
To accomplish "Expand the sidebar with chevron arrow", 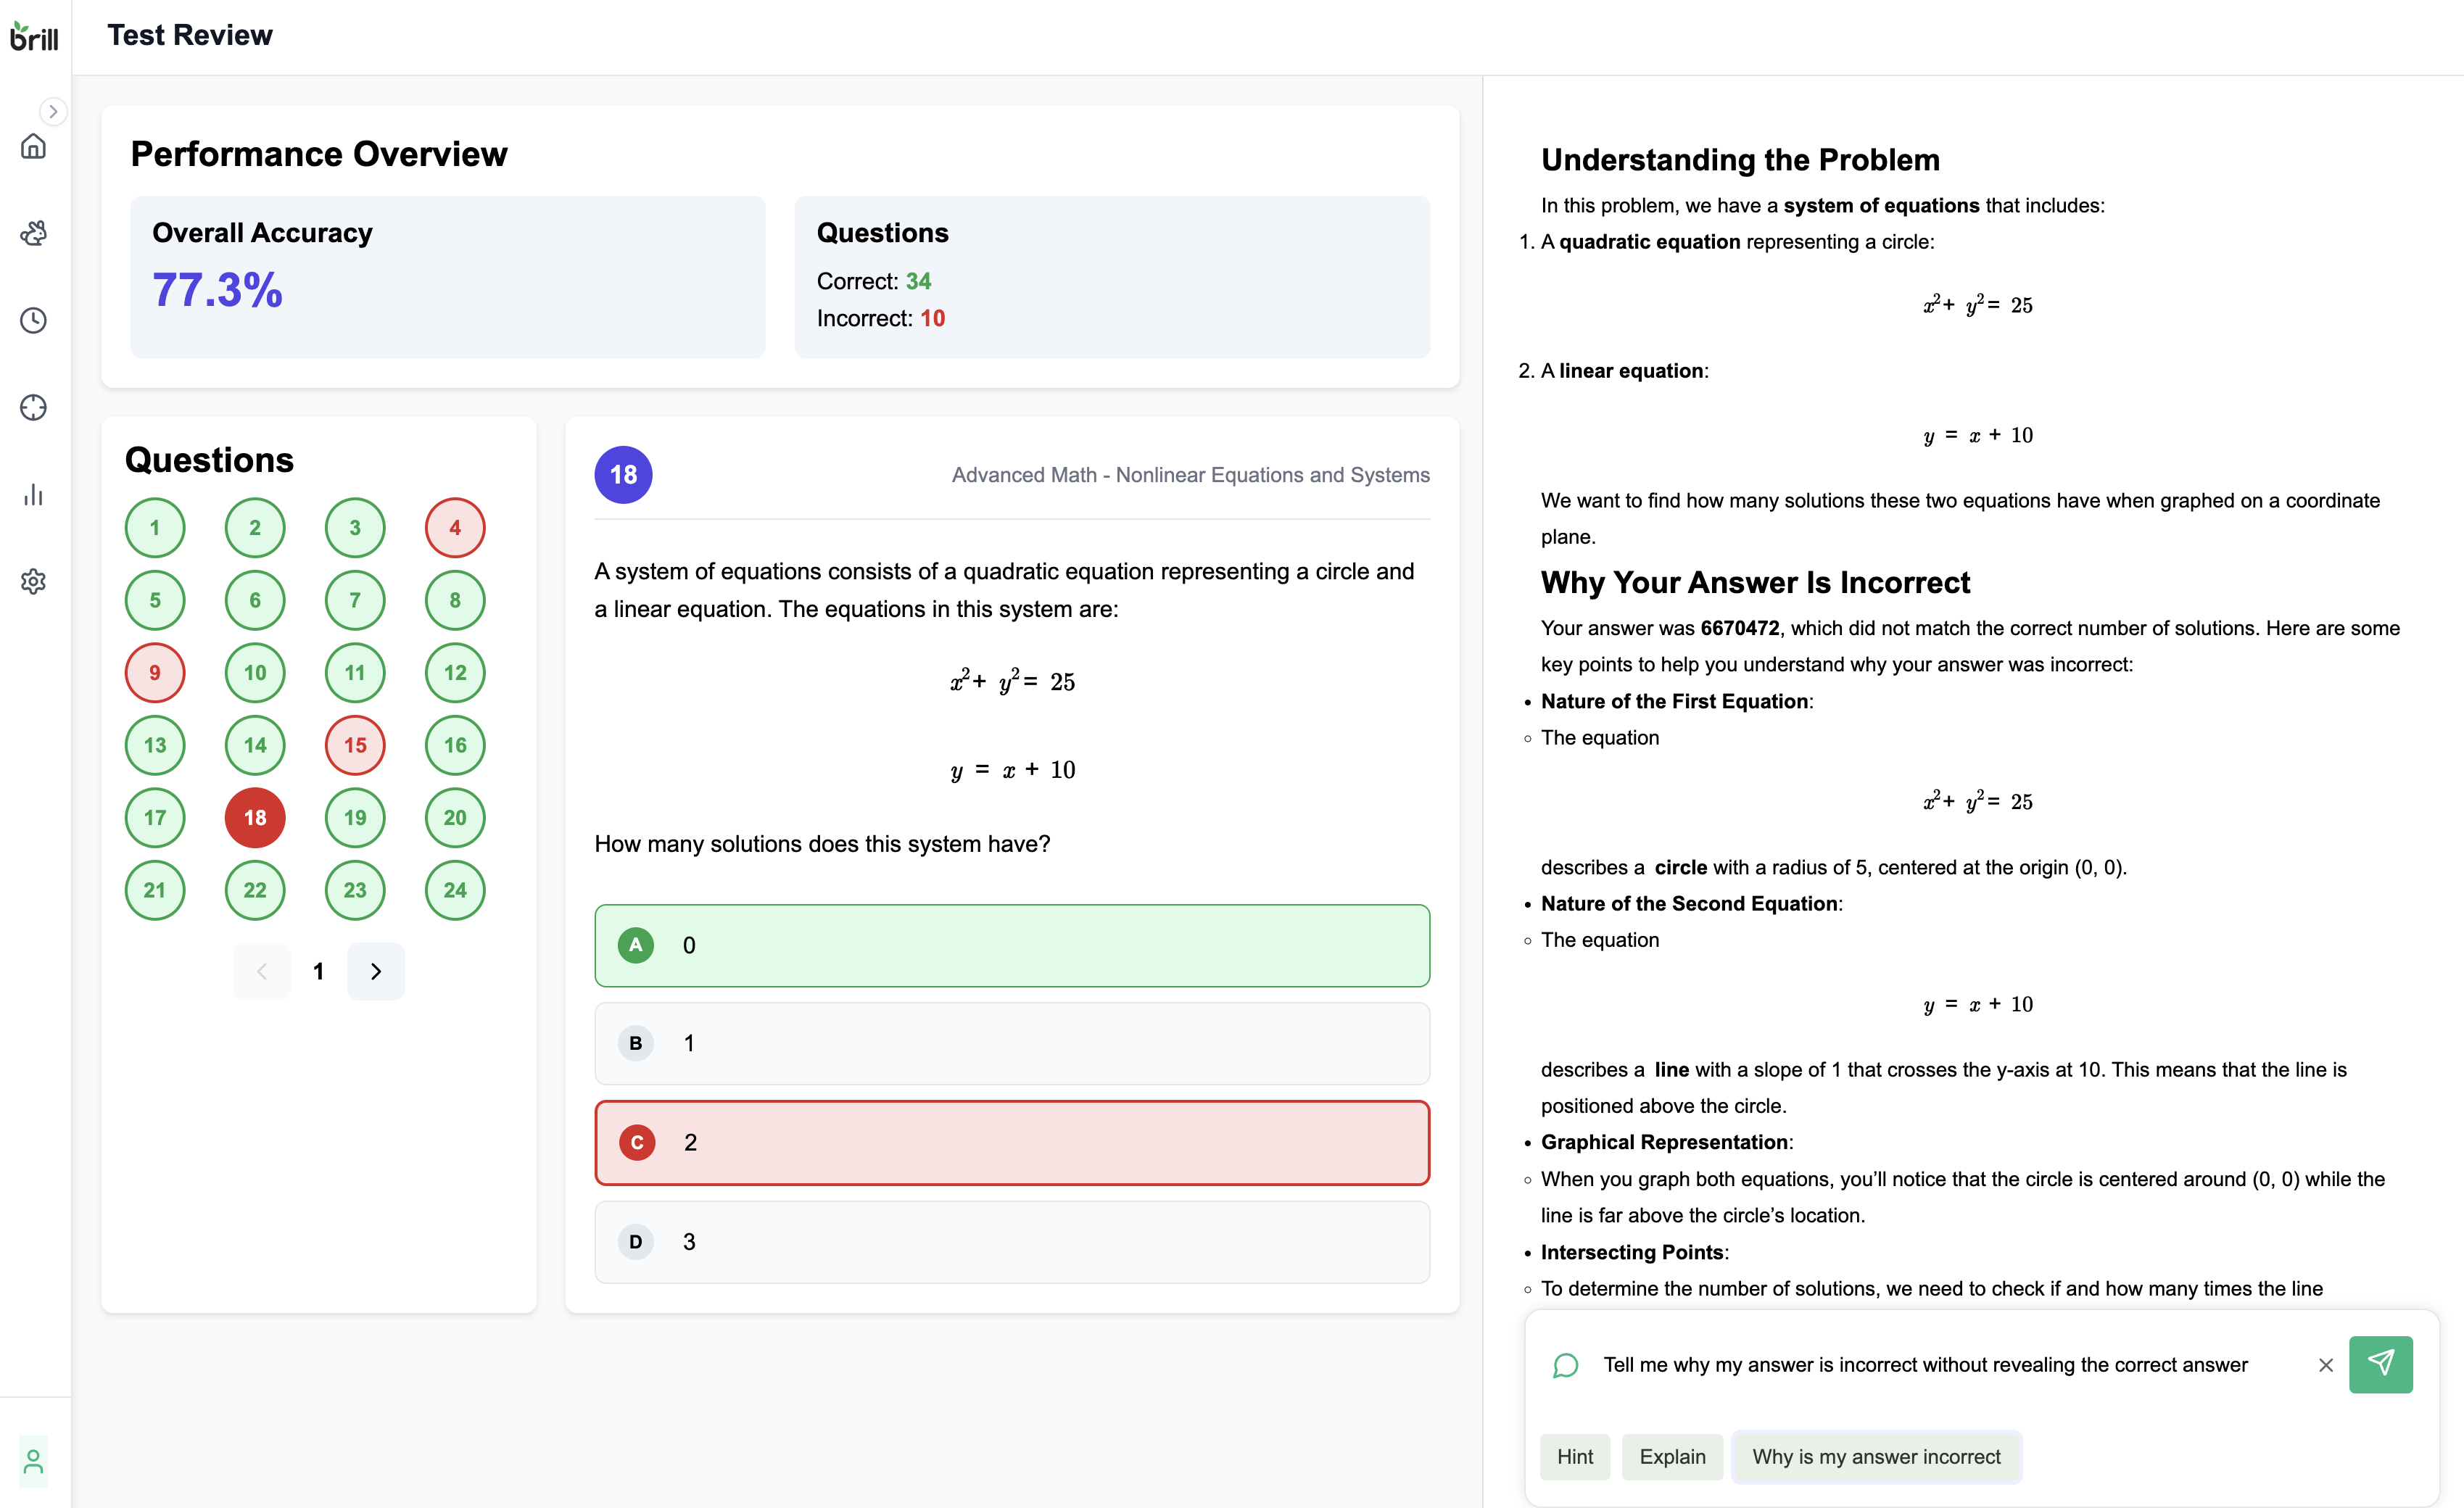I will (x=53, y=111).
